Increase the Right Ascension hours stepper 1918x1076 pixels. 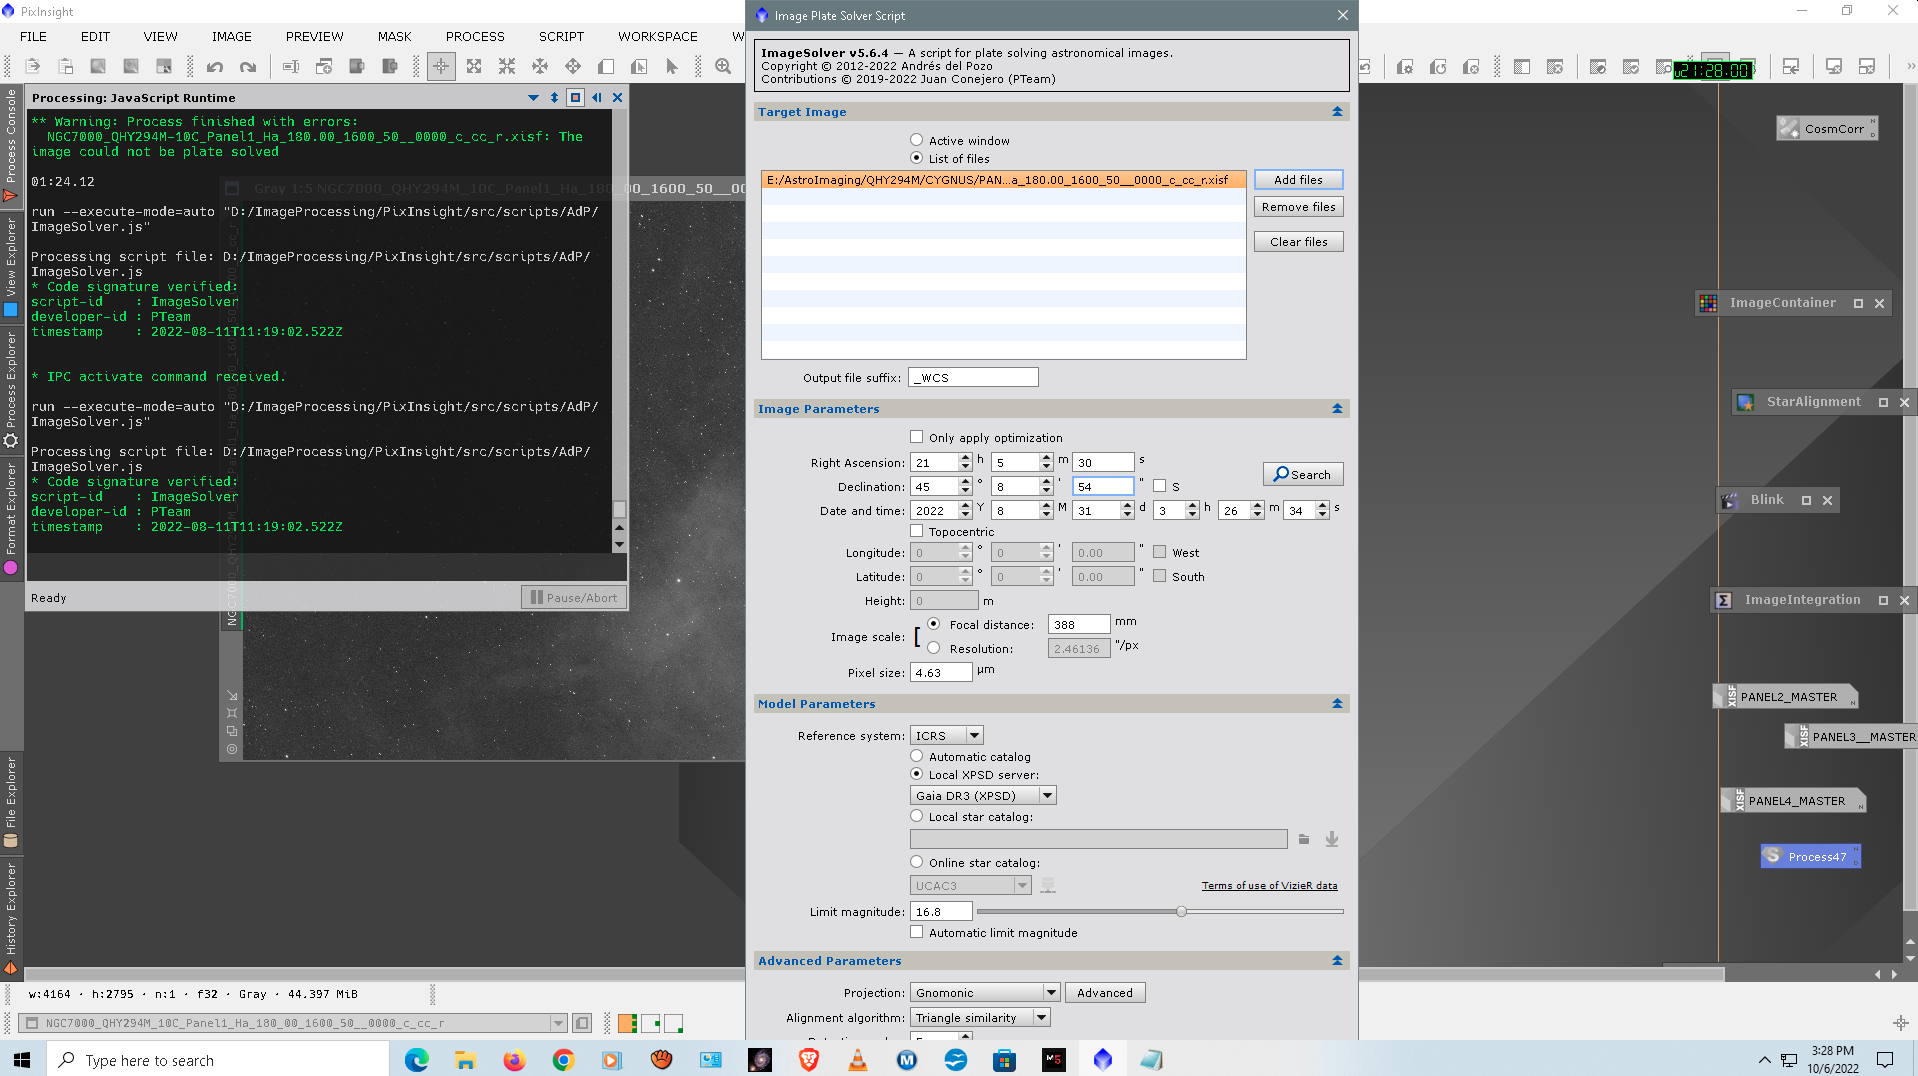(965, 457)
